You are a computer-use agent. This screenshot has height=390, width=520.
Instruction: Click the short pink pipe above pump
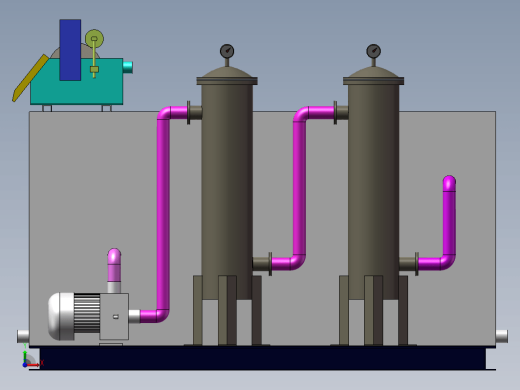pyautogui.click(x=114, y=265)
